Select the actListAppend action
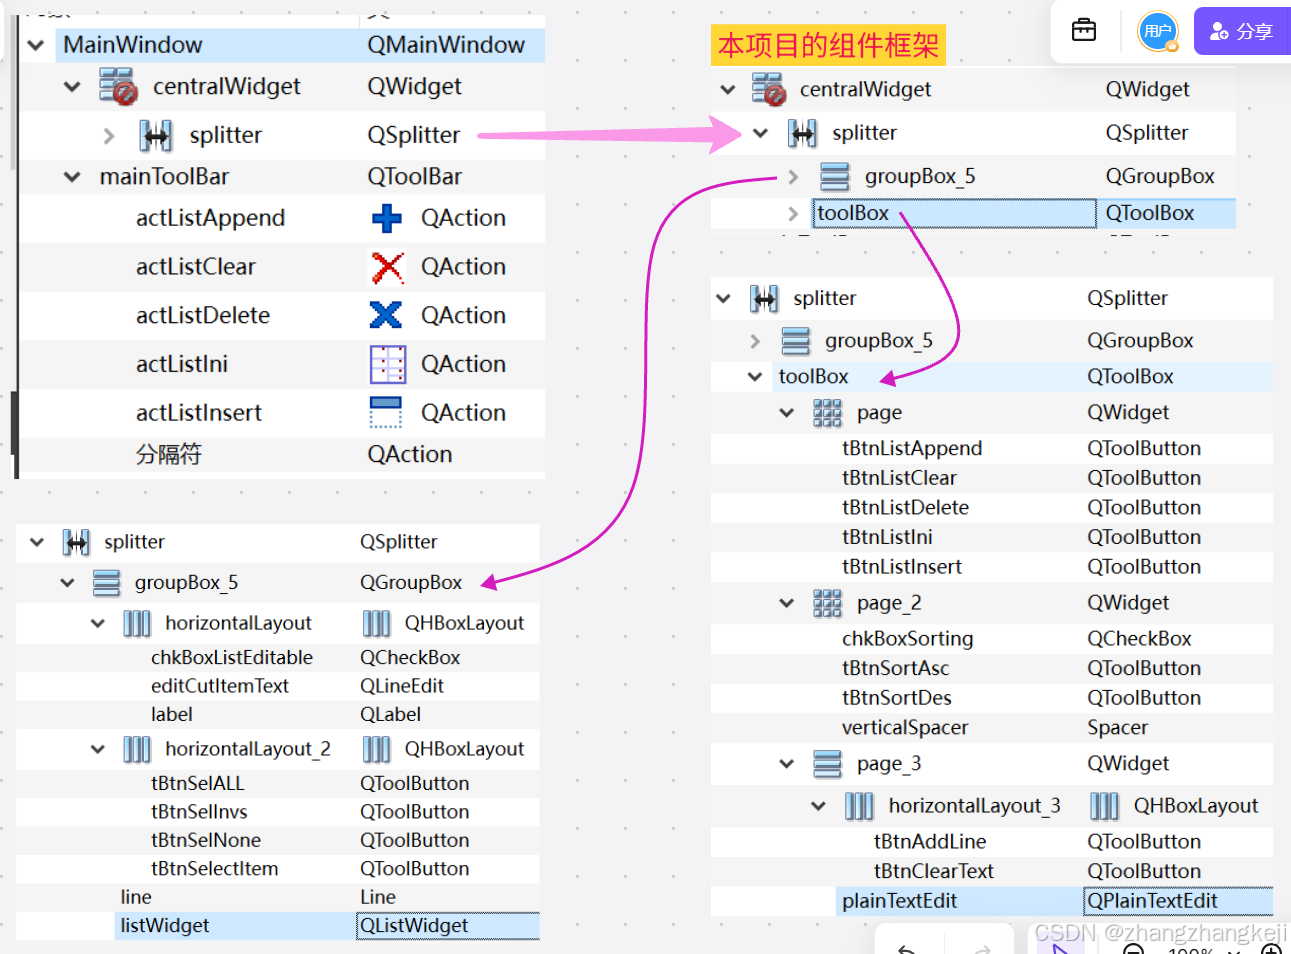The width and height of the screenshot is (1291, 954). coord(282,218)
